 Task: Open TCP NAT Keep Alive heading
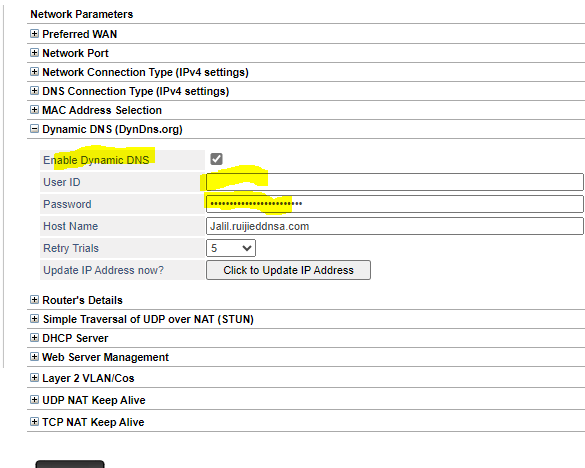[93, 422]
